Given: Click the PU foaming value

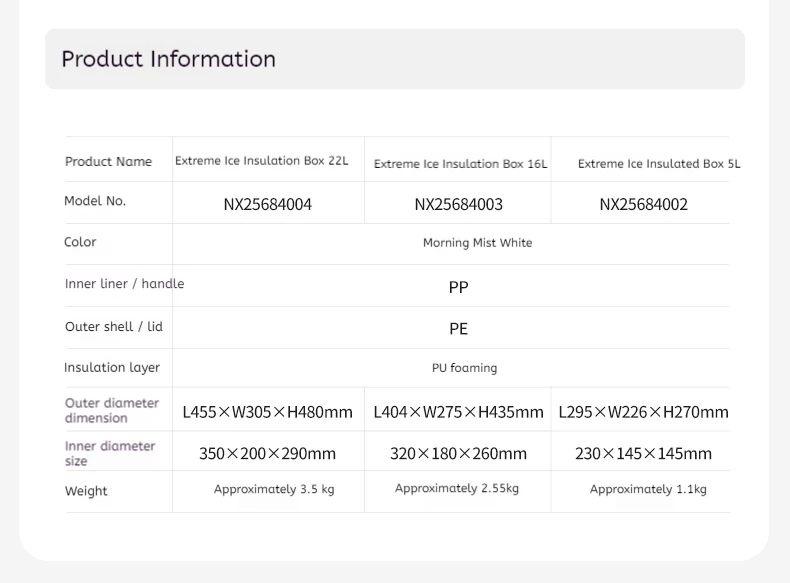Looking at the screenshot, I should [465, 368].
